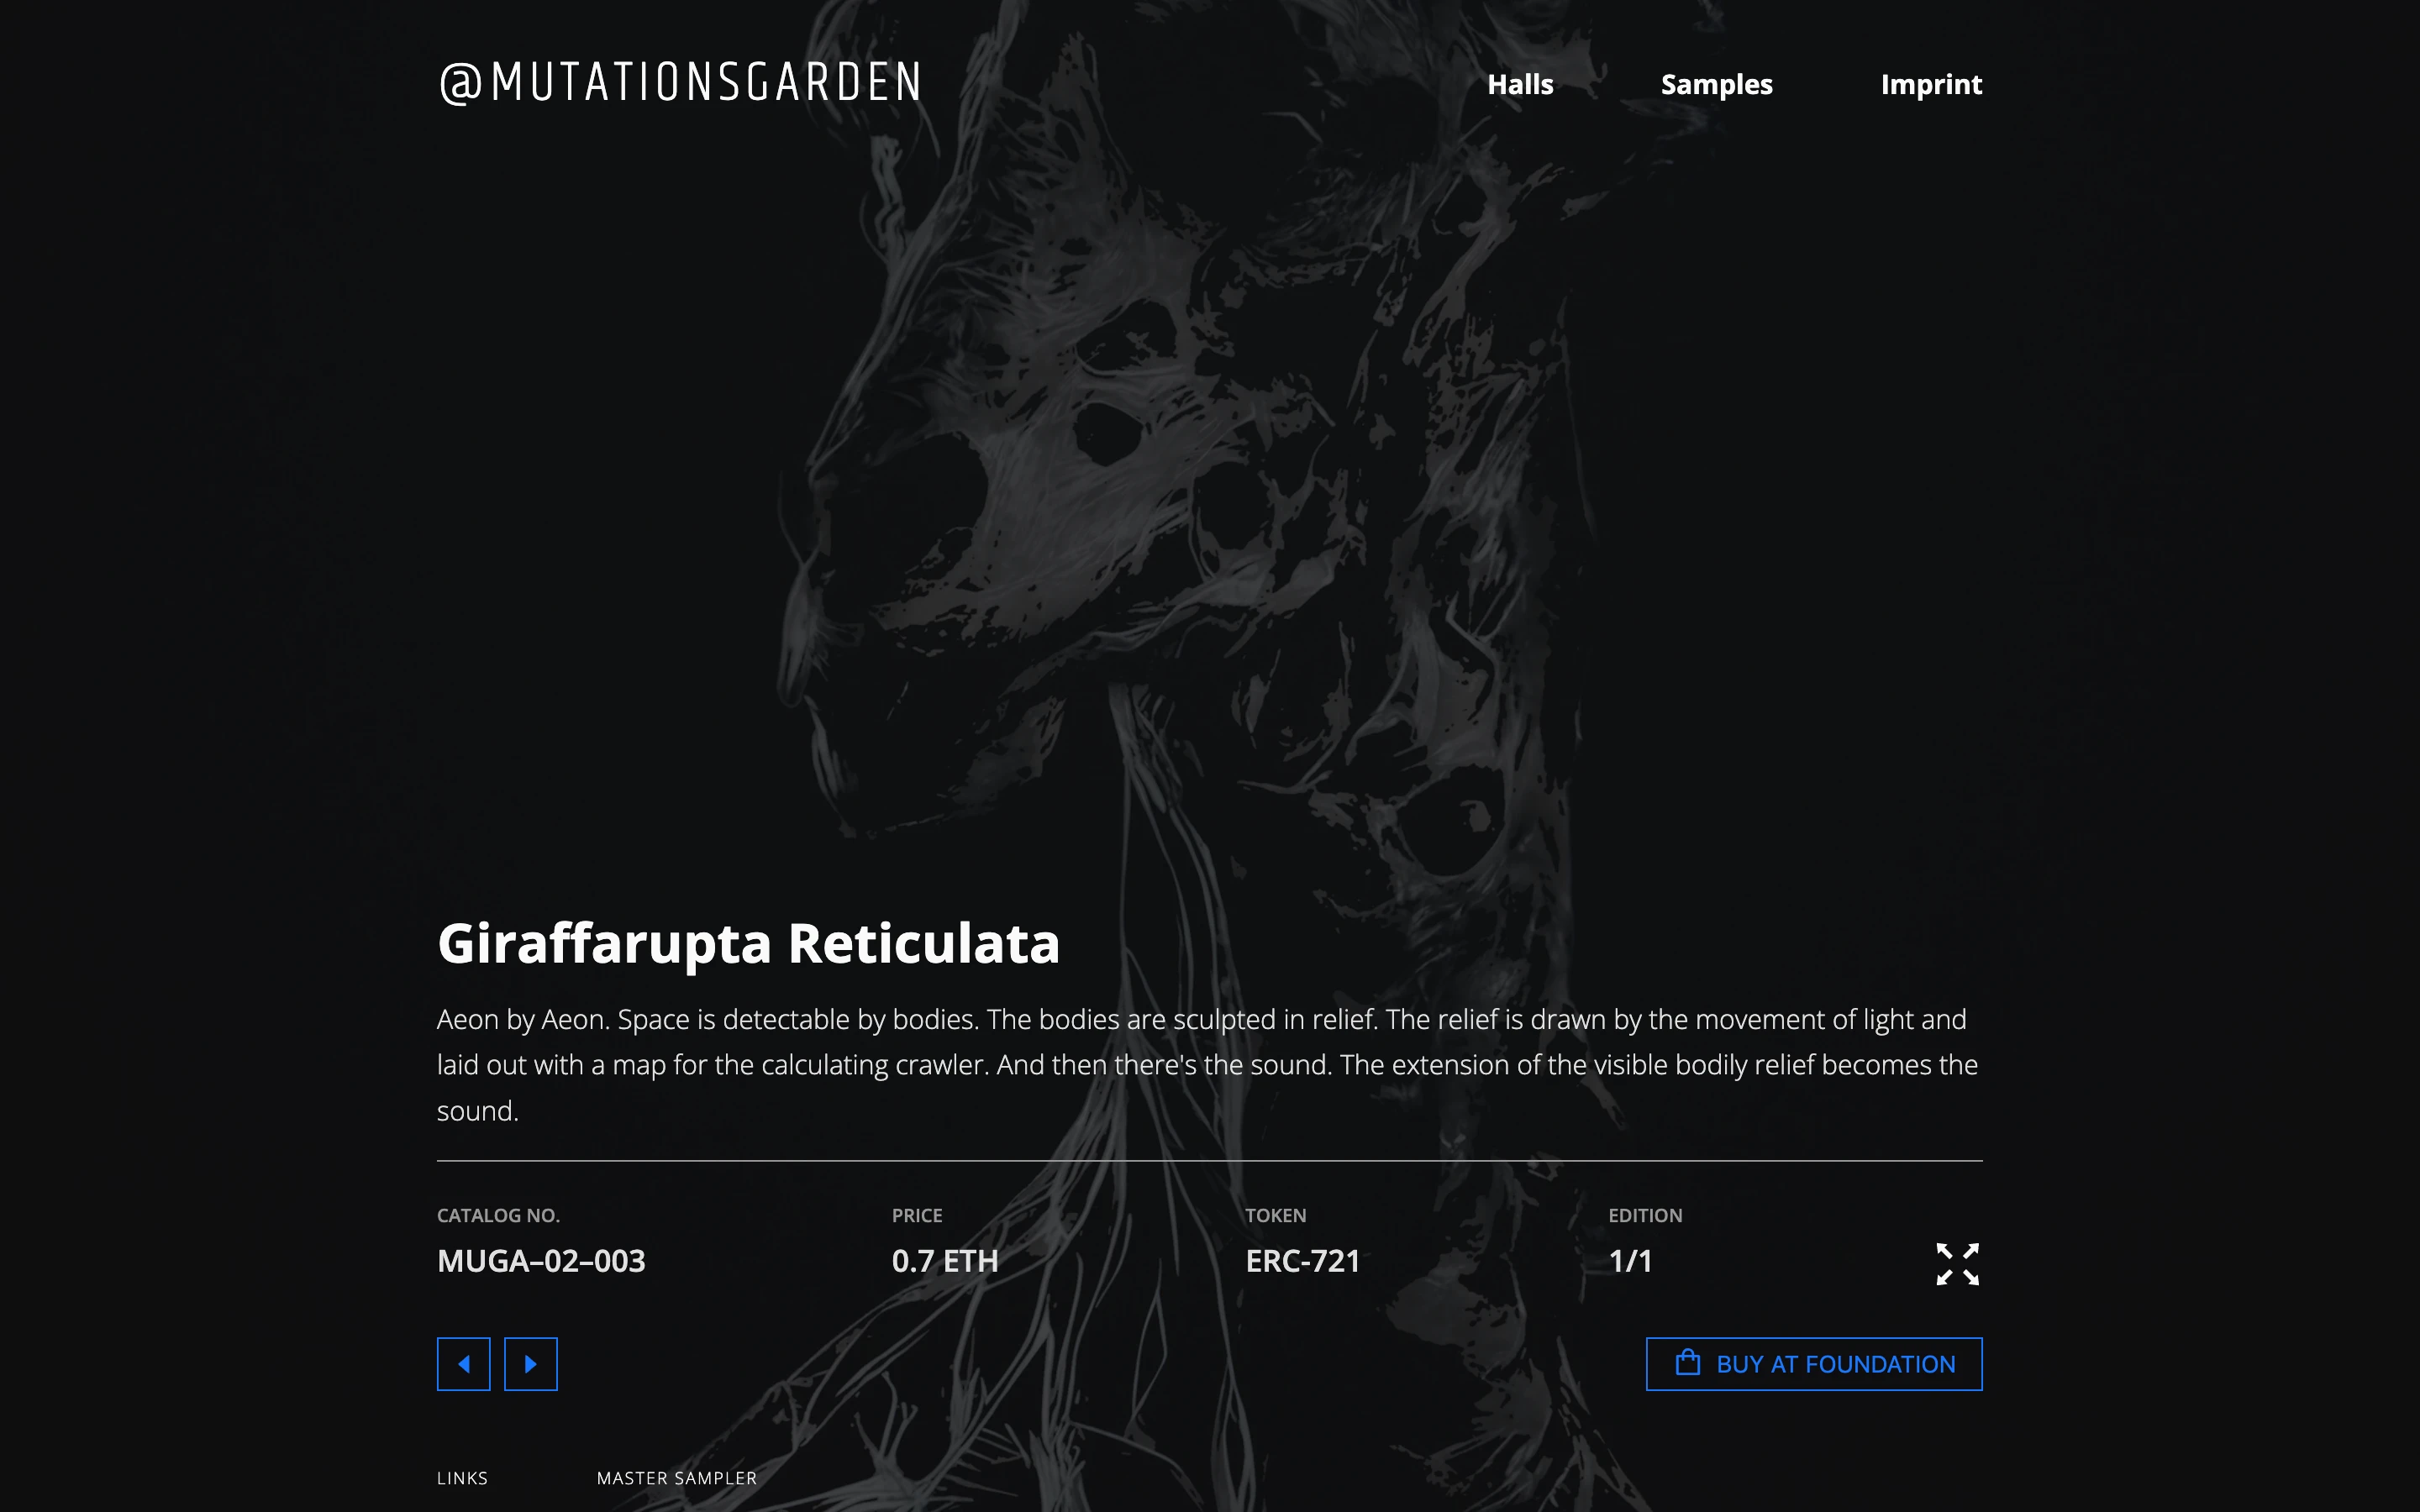The height and width of the screenshot is (1512, 2420).
Task: Click the 1/1 edition value
Action: tap(1630, 1261)
